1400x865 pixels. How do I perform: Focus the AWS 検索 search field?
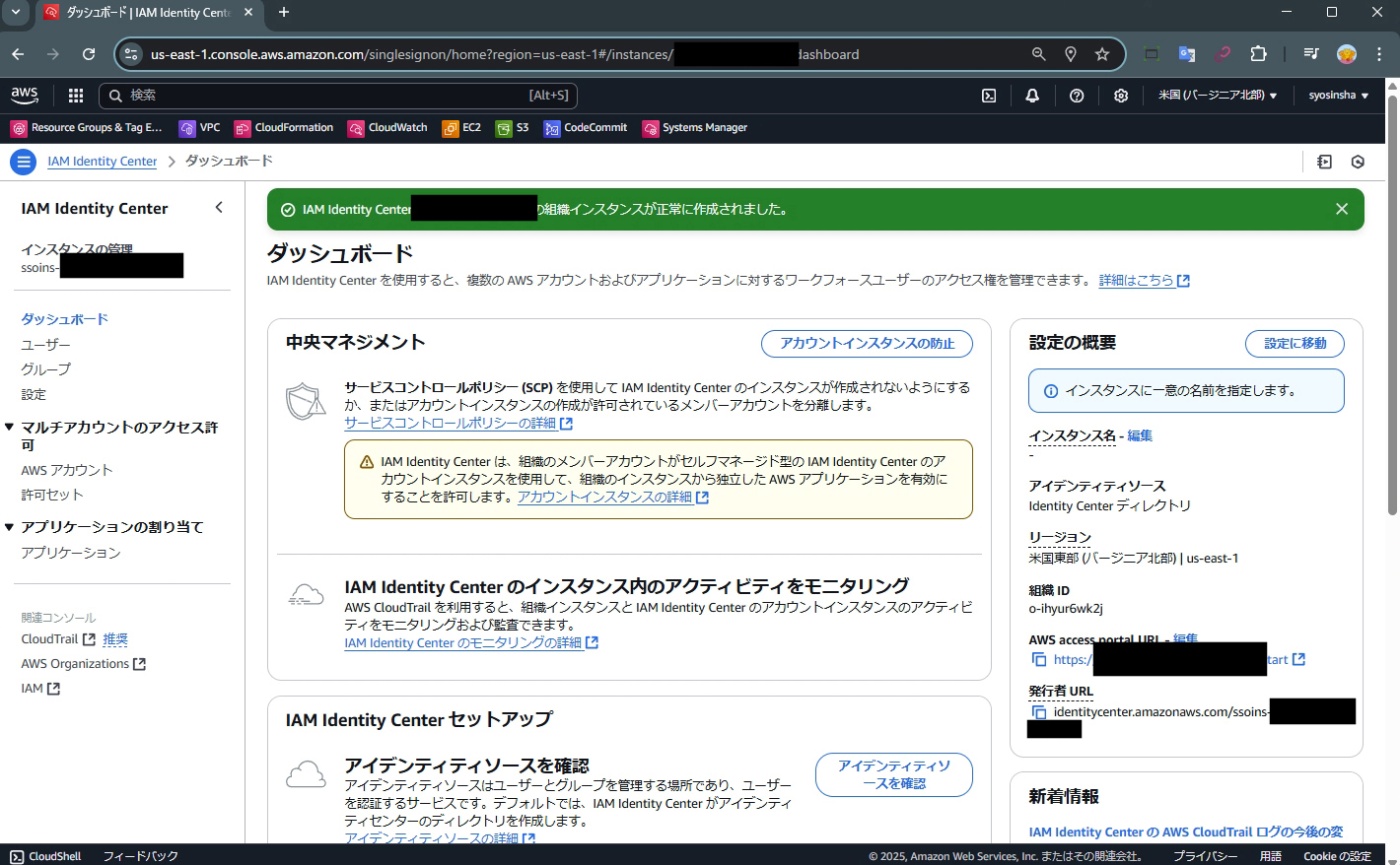coord(338,95)
